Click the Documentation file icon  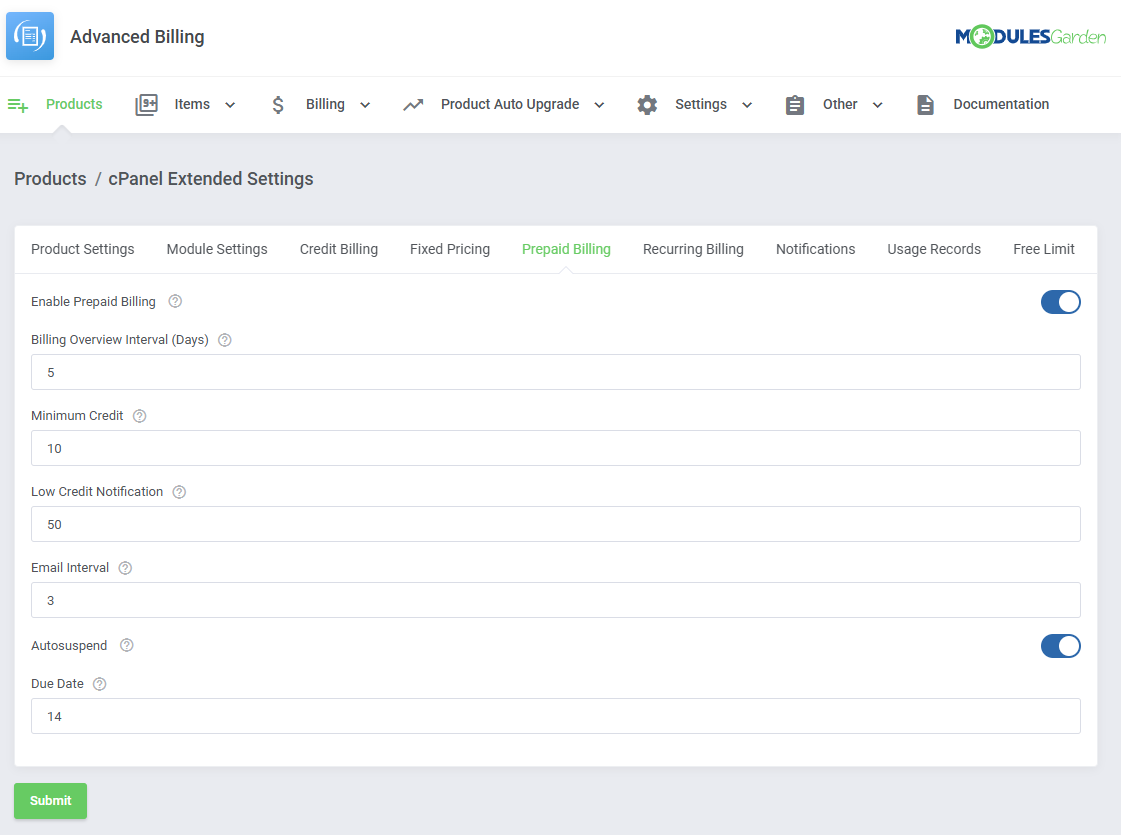click(925, 104)
